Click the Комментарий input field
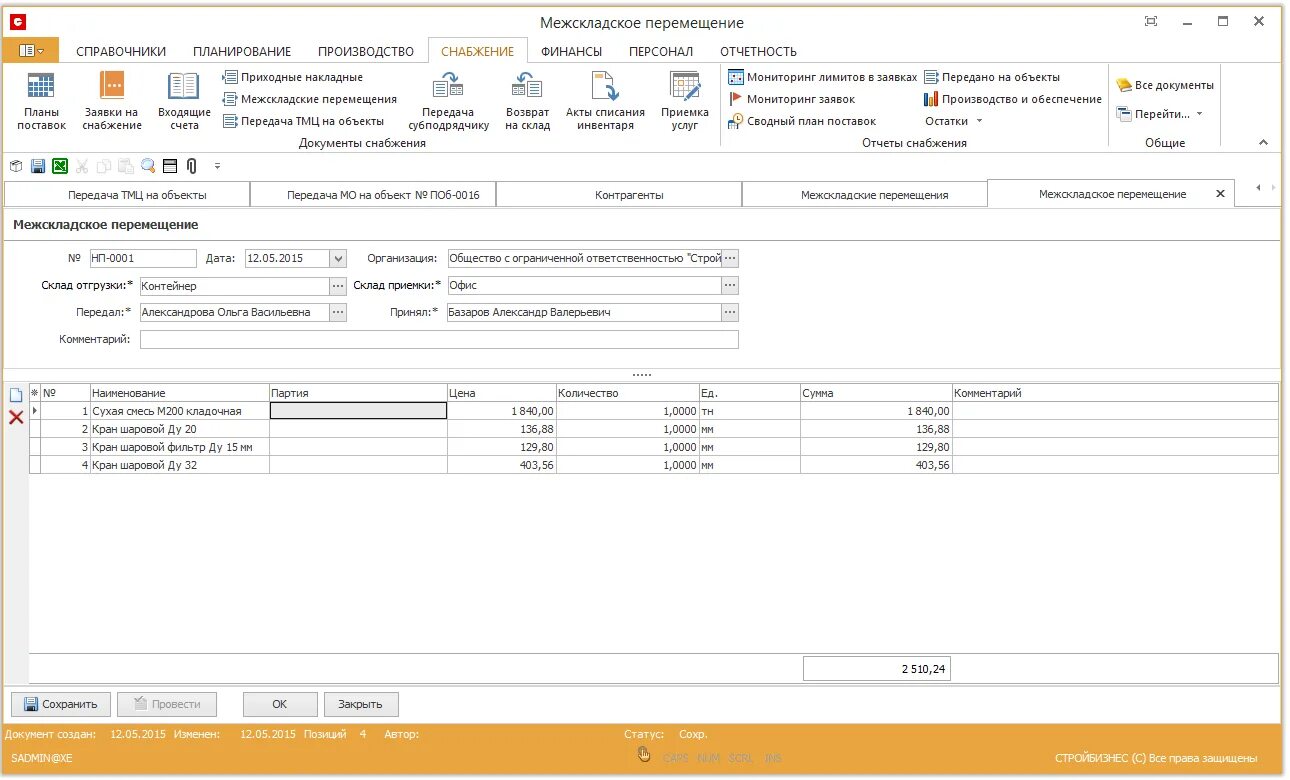The height and width of the screenshot is (780, 1290). click(x=439, y=339)
